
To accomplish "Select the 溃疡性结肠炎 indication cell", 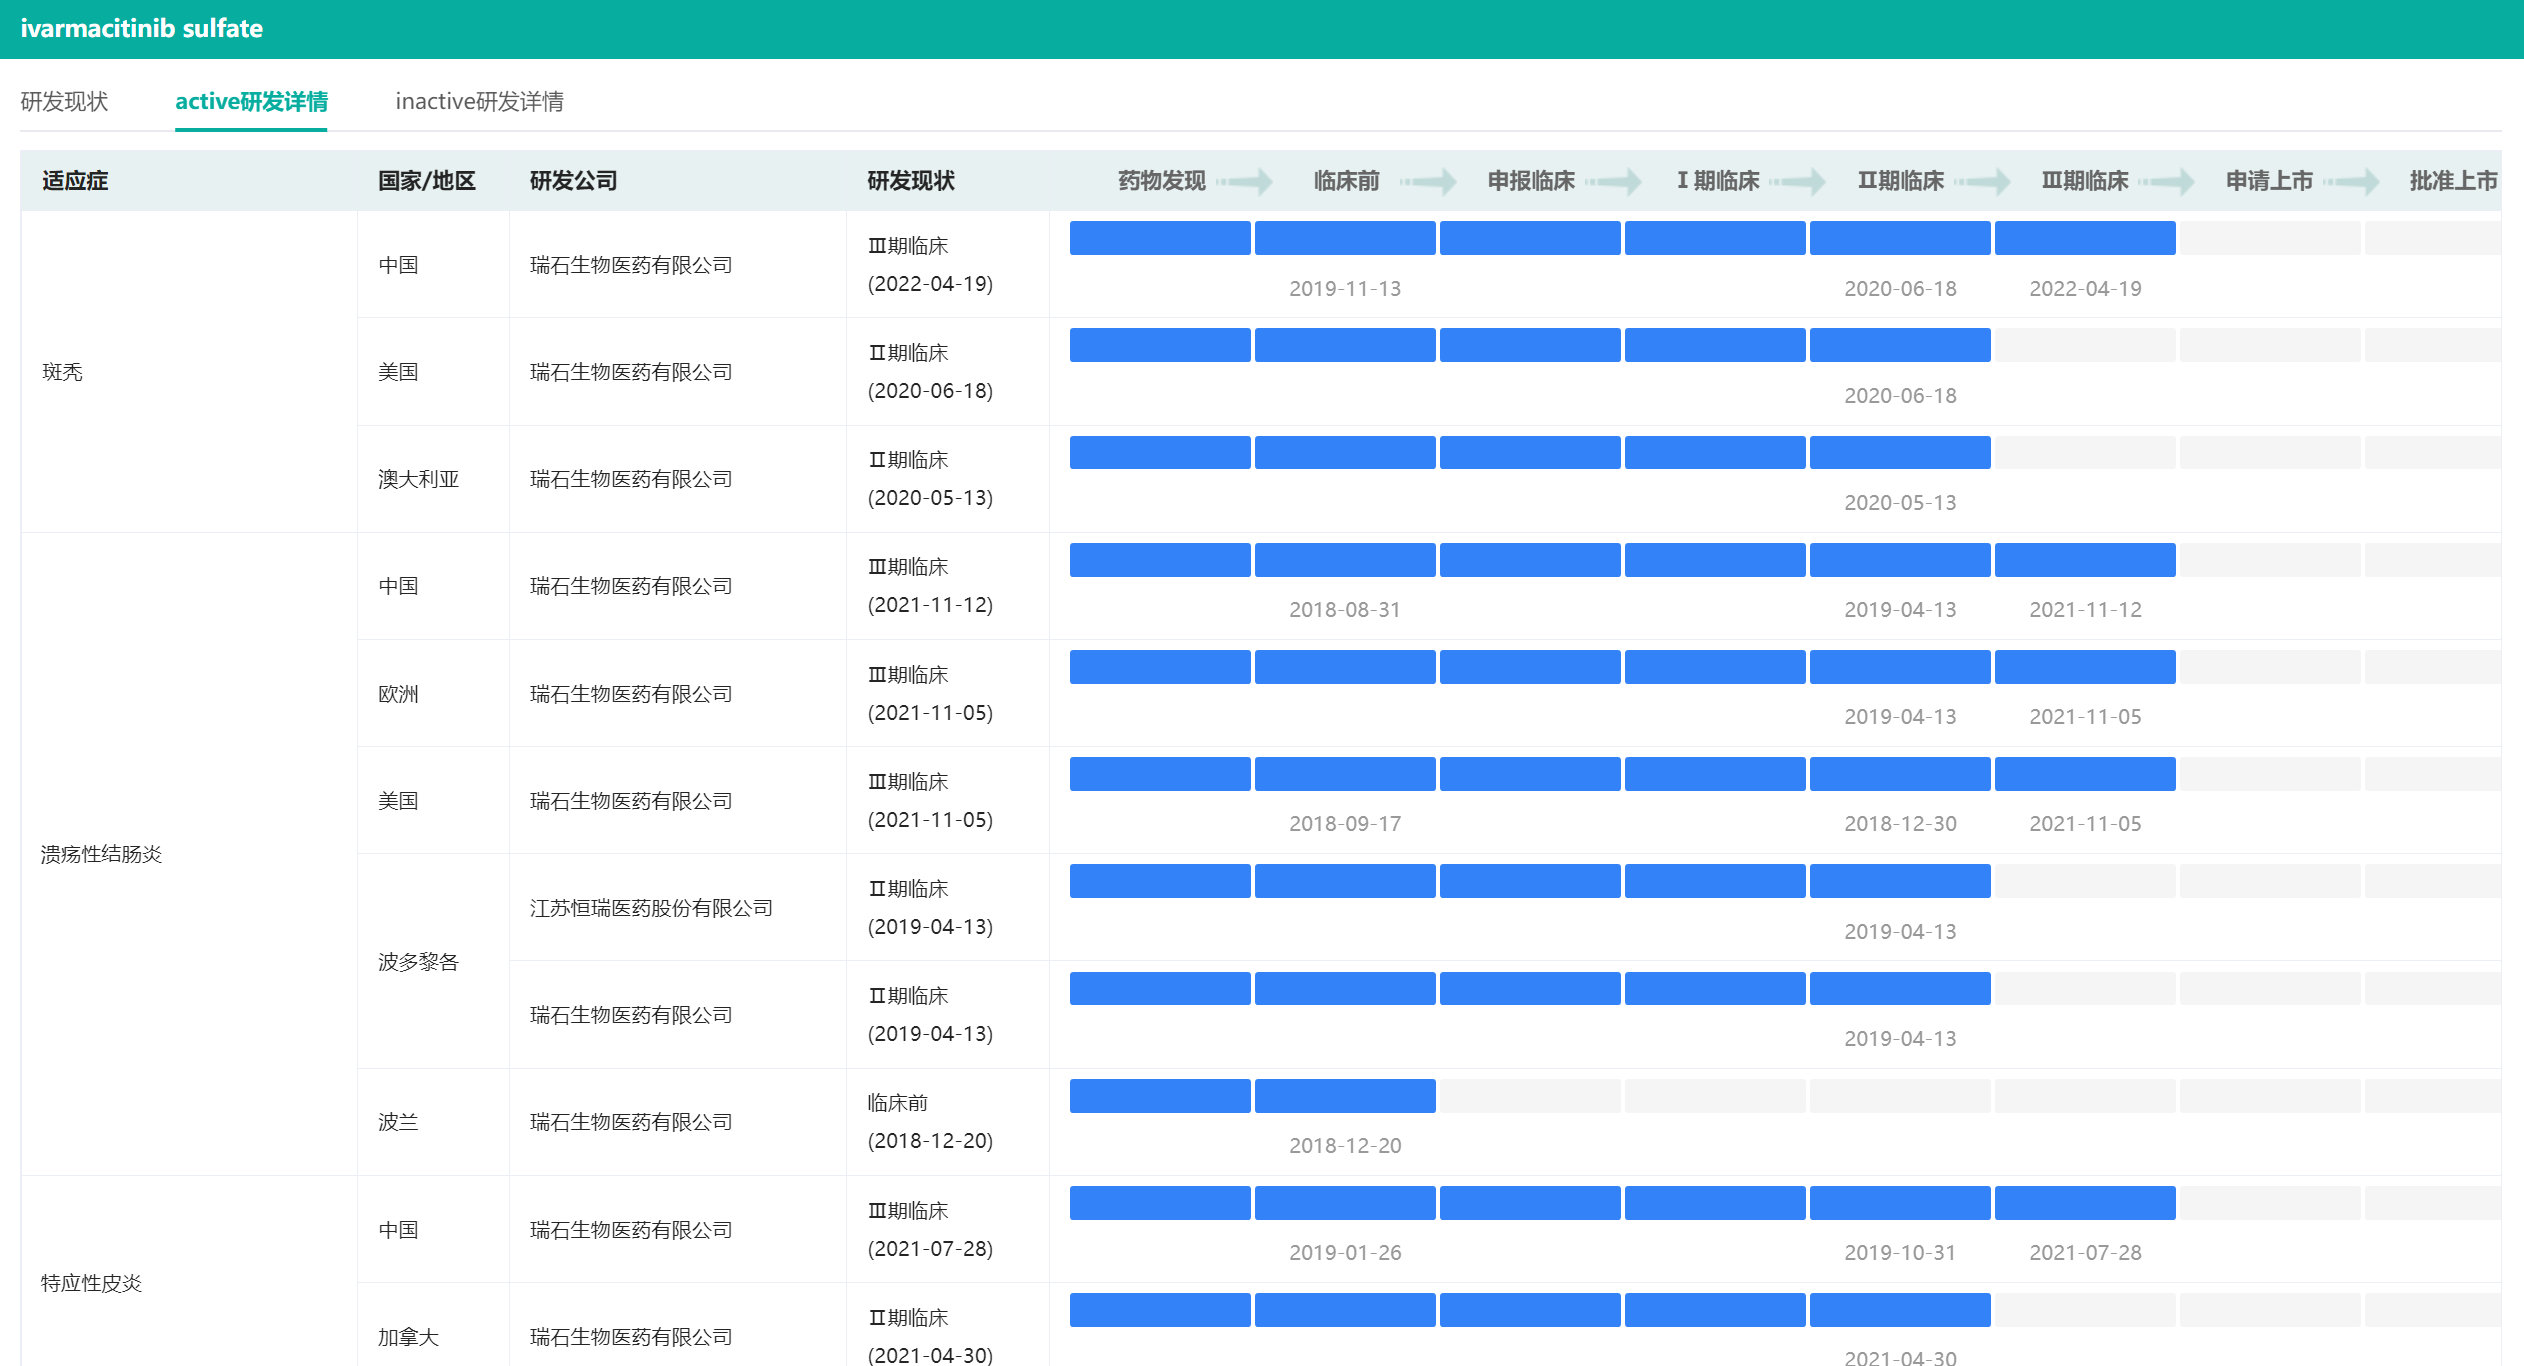I will [101, 854].
